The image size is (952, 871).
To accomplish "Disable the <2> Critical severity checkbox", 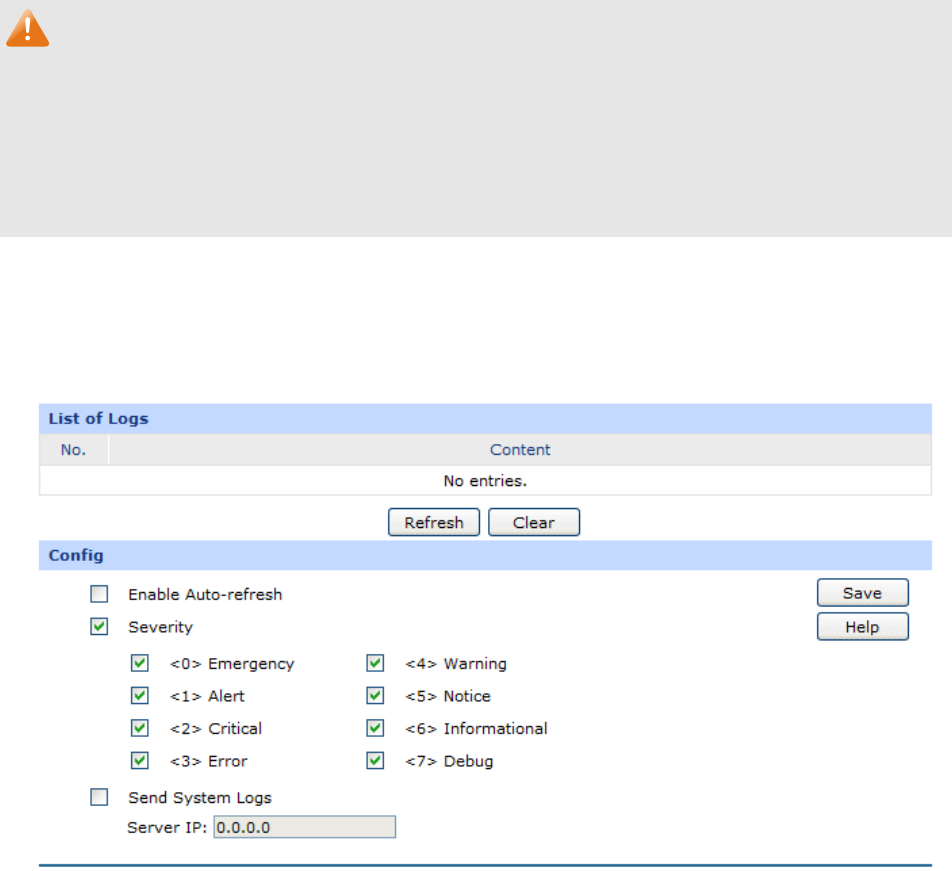I will pyautogui.click(x=140, y=728).
